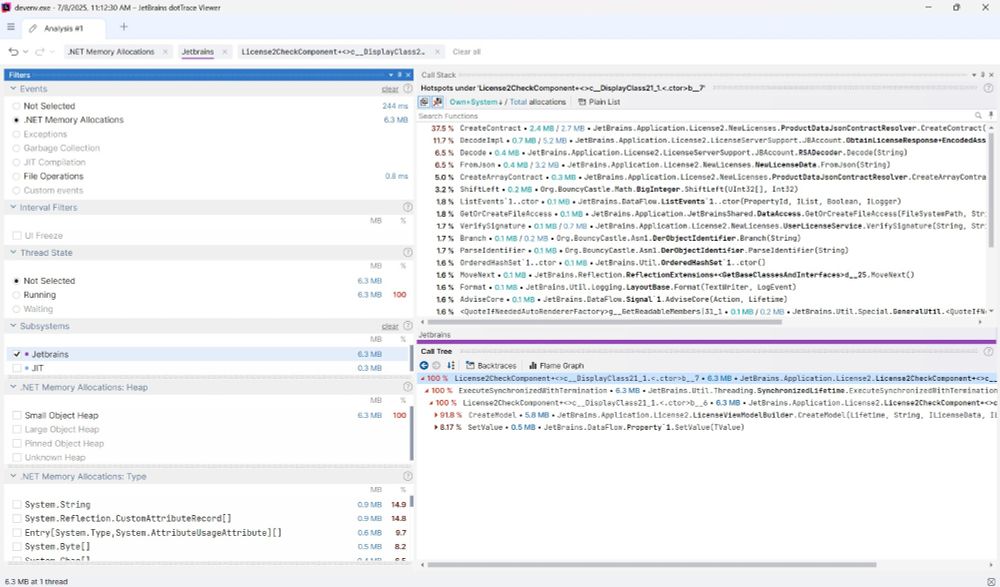Click the search magnifier in Search Functions
Image resolution: width=1000 pixels, height=587 pixels.
(978, 115)
